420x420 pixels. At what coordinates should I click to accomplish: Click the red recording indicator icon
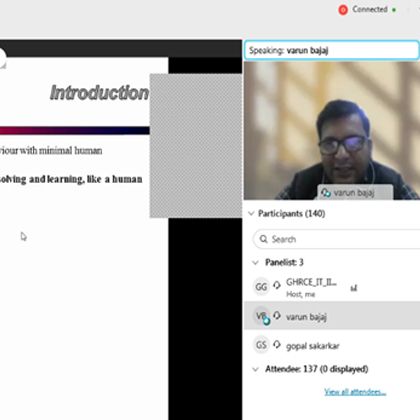coord(343,10)
